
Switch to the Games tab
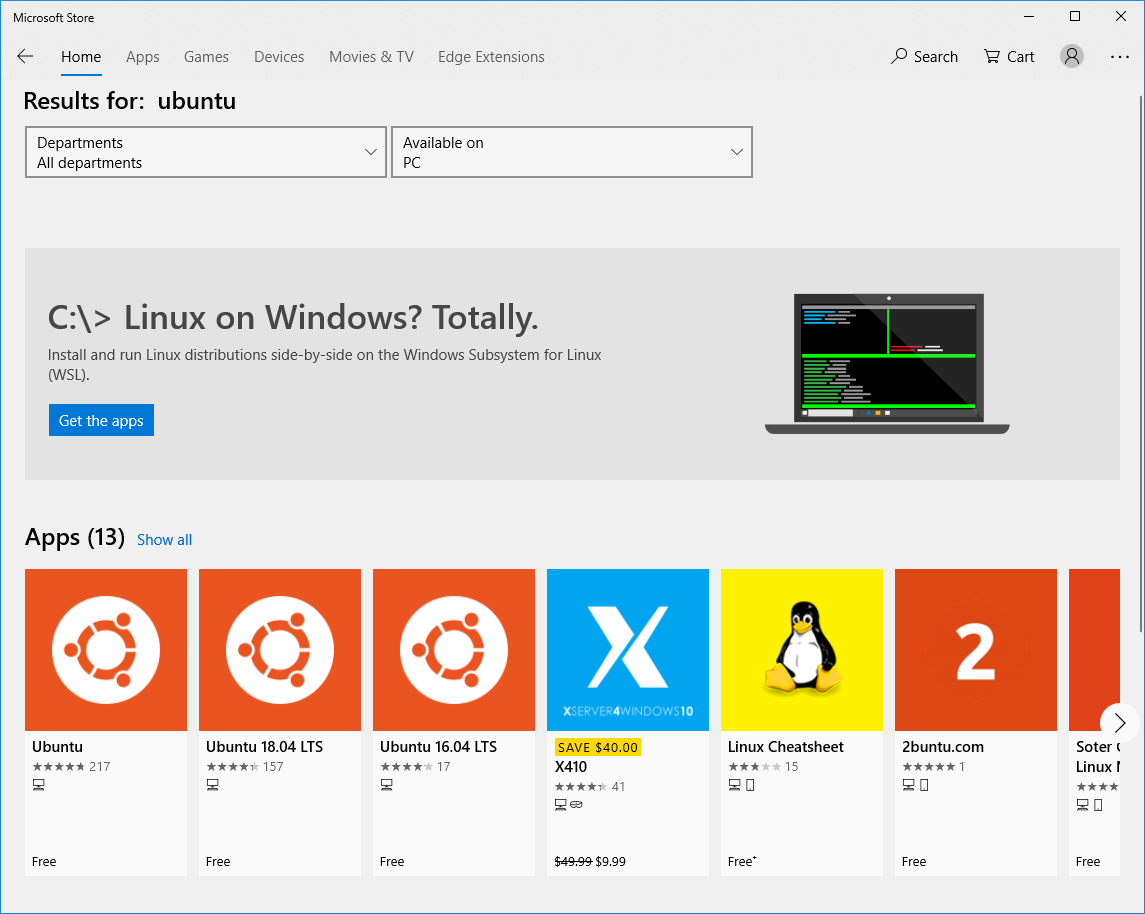pos(206,57)
